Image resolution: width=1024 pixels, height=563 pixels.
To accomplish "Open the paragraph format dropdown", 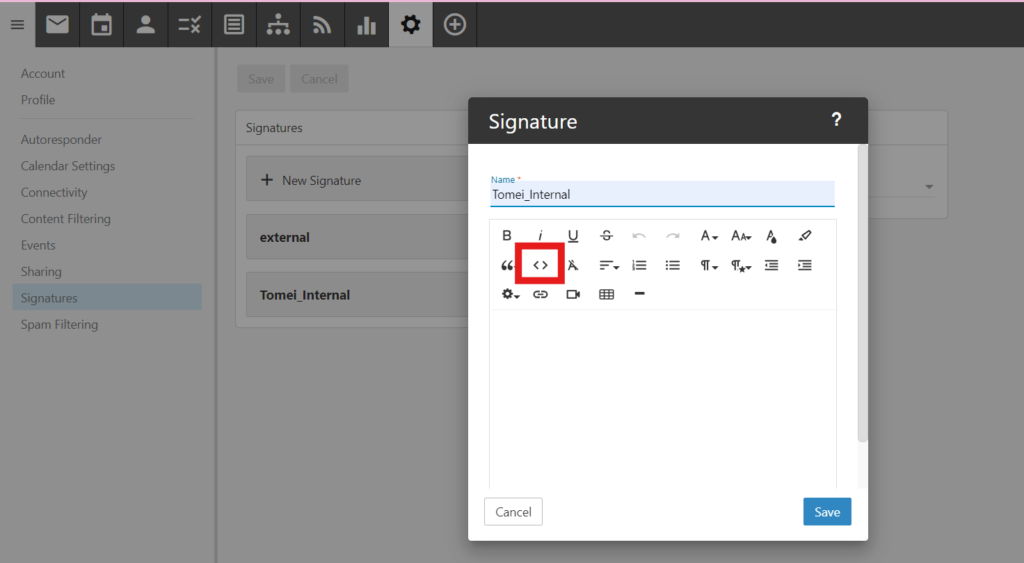I will pos(708,265).
